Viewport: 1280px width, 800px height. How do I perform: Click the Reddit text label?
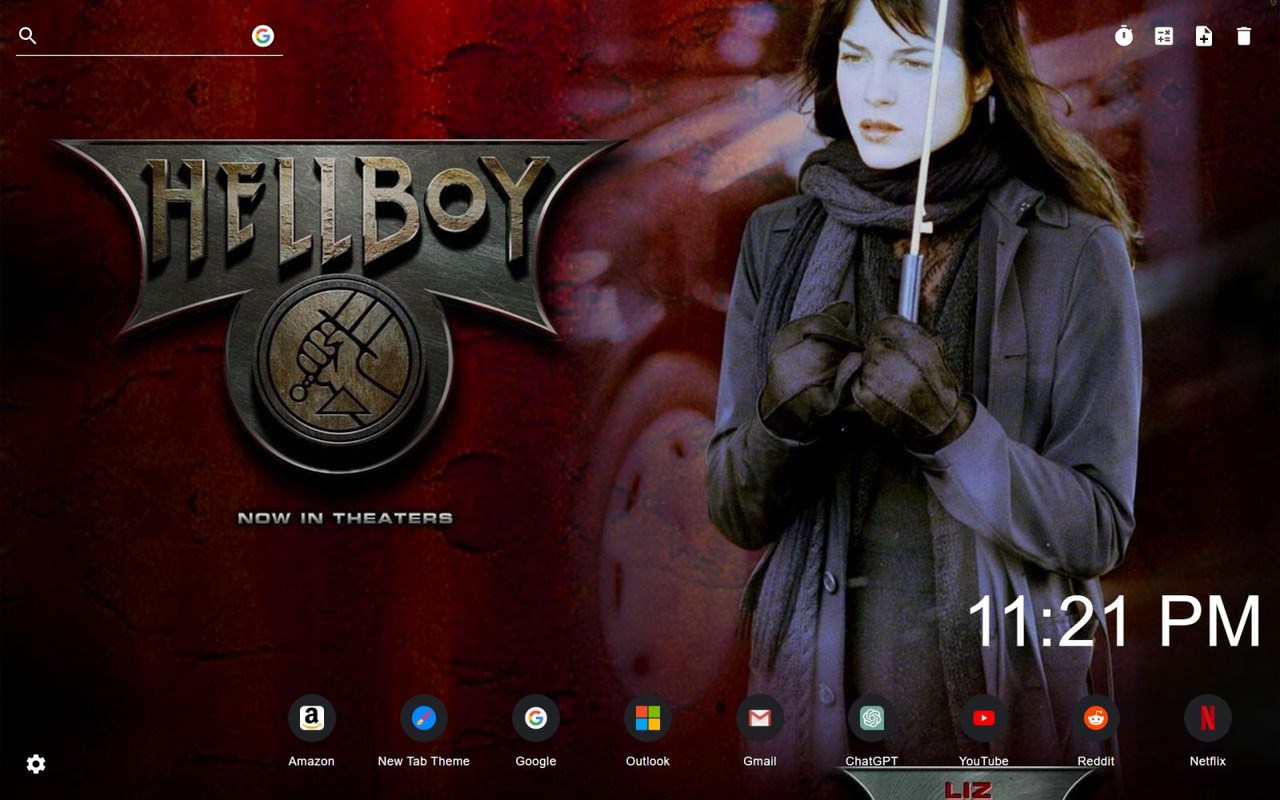1096,761
